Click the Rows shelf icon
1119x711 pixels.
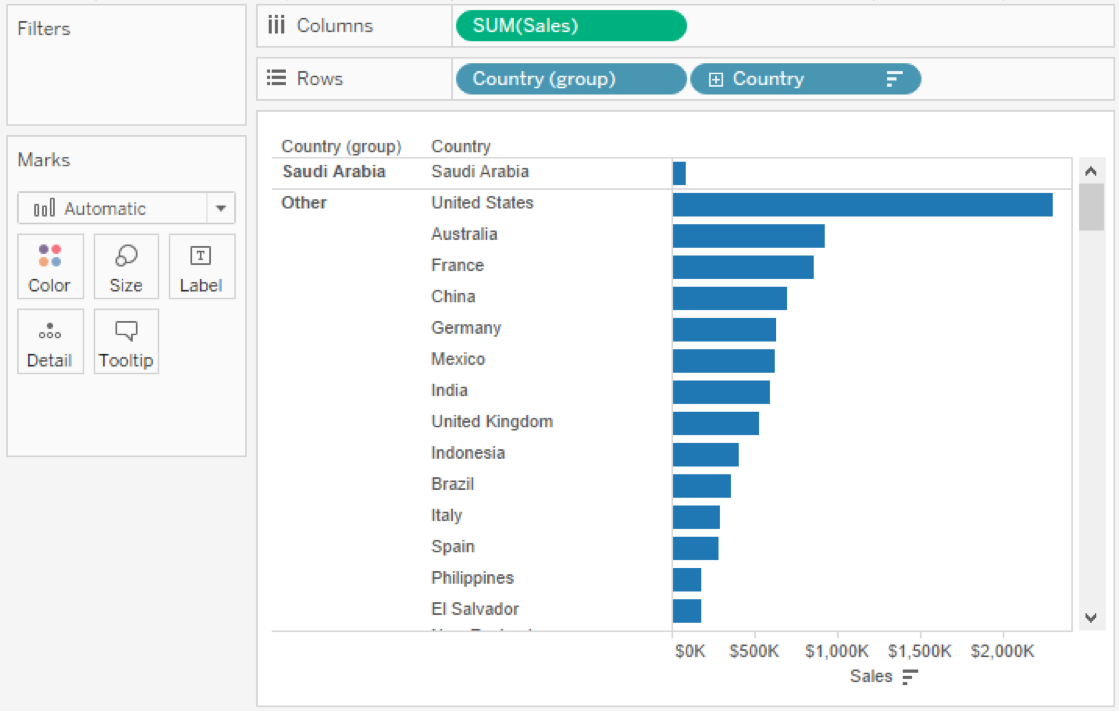(276, 78)
